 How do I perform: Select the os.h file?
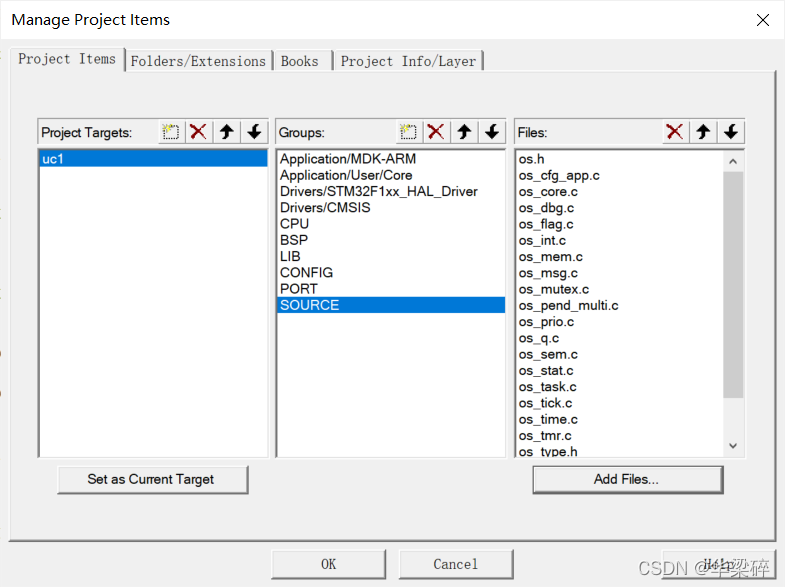coord(620,159)
